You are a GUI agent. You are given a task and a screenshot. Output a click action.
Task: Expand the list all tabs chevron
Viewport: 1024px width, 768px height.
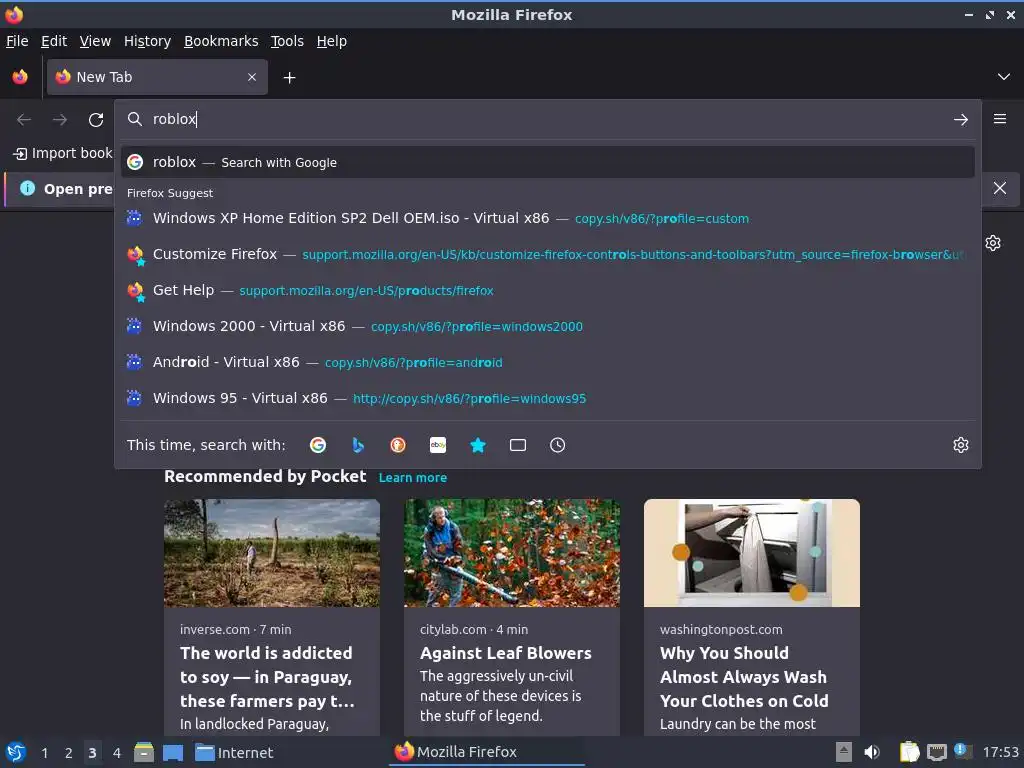(1004, 77)
